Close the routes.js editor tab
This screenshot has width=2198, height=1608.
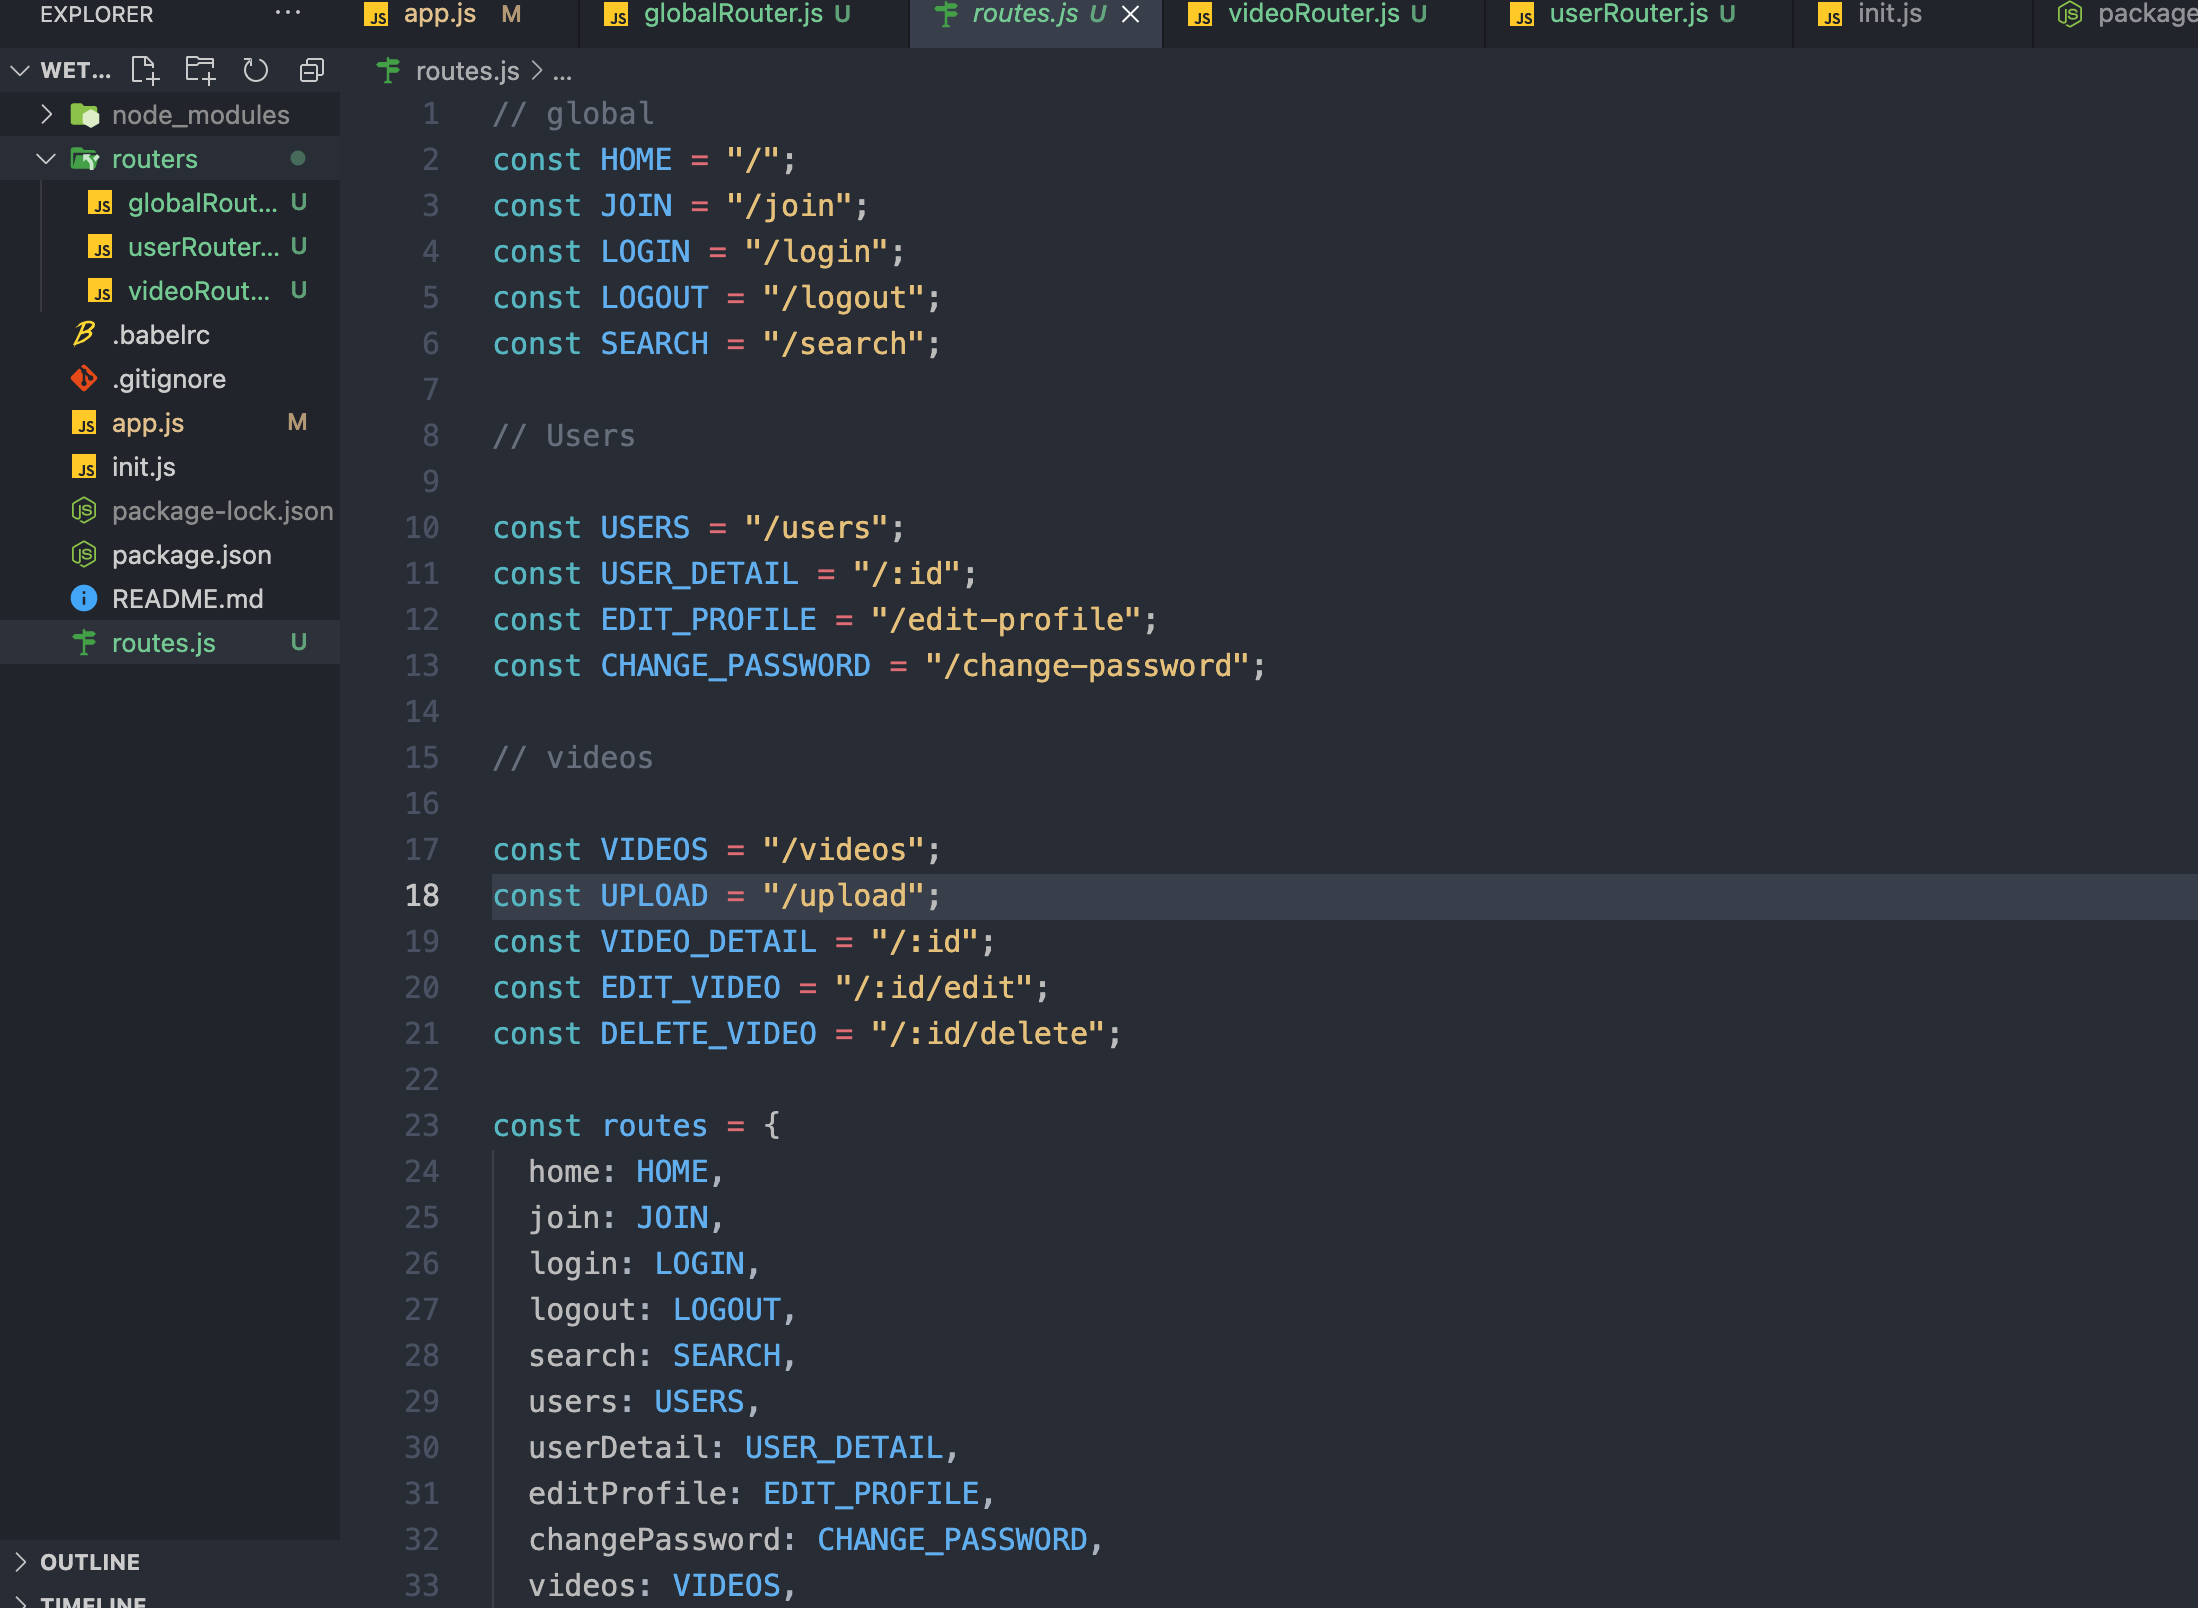pos(1131,14)
